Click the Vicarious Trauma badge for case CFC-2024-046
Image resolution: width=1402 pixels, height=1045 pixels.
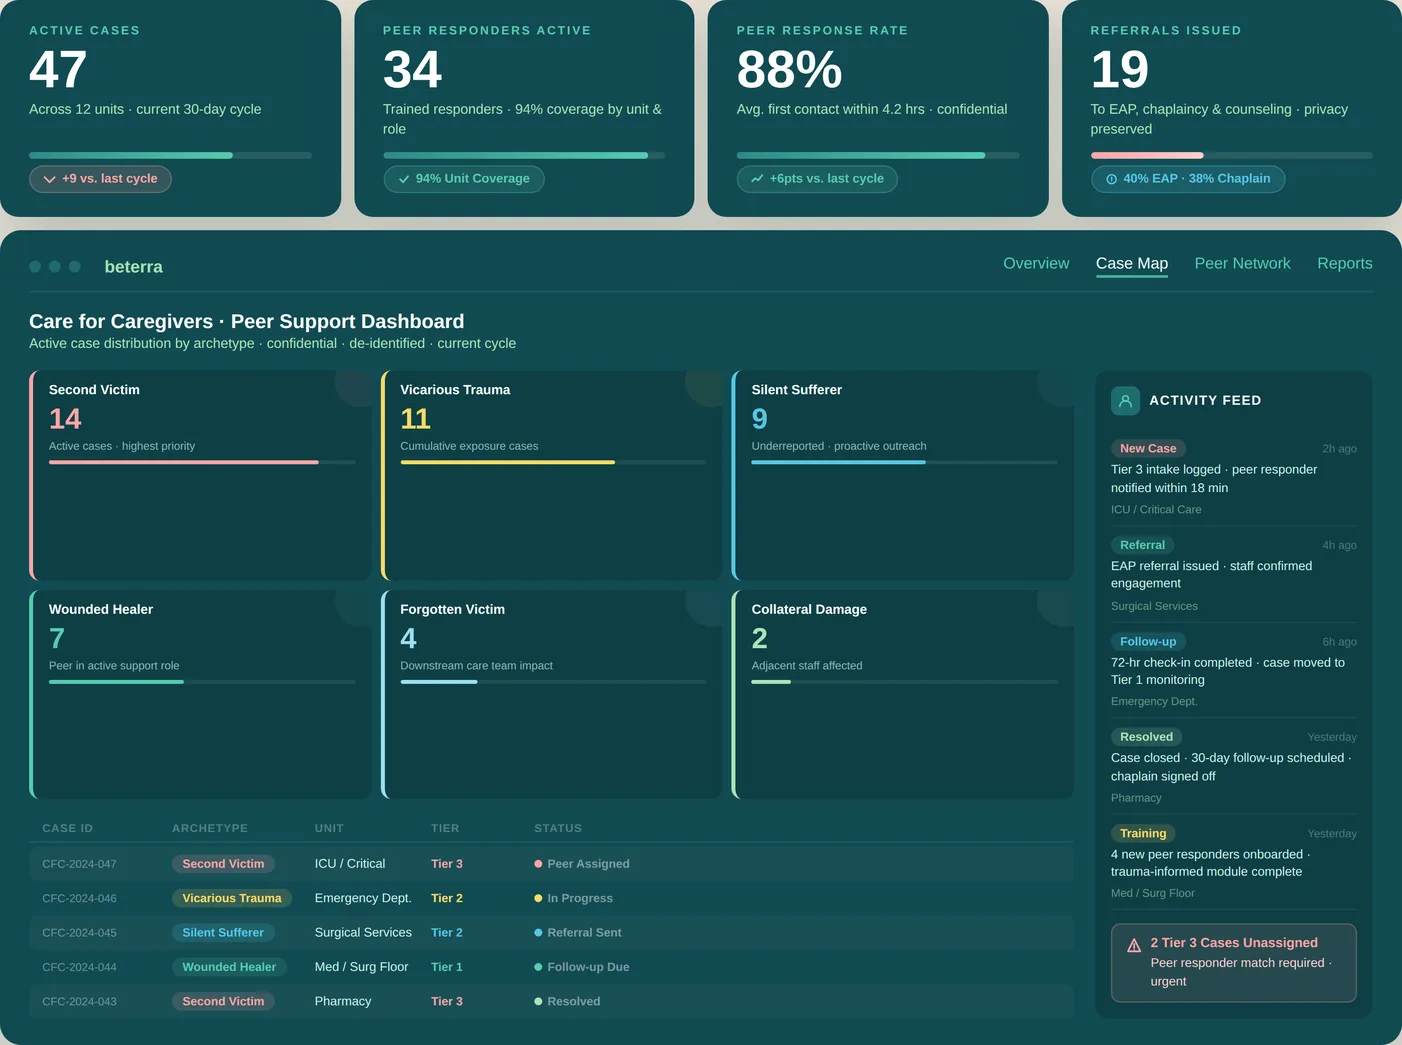tap(232, 898)
